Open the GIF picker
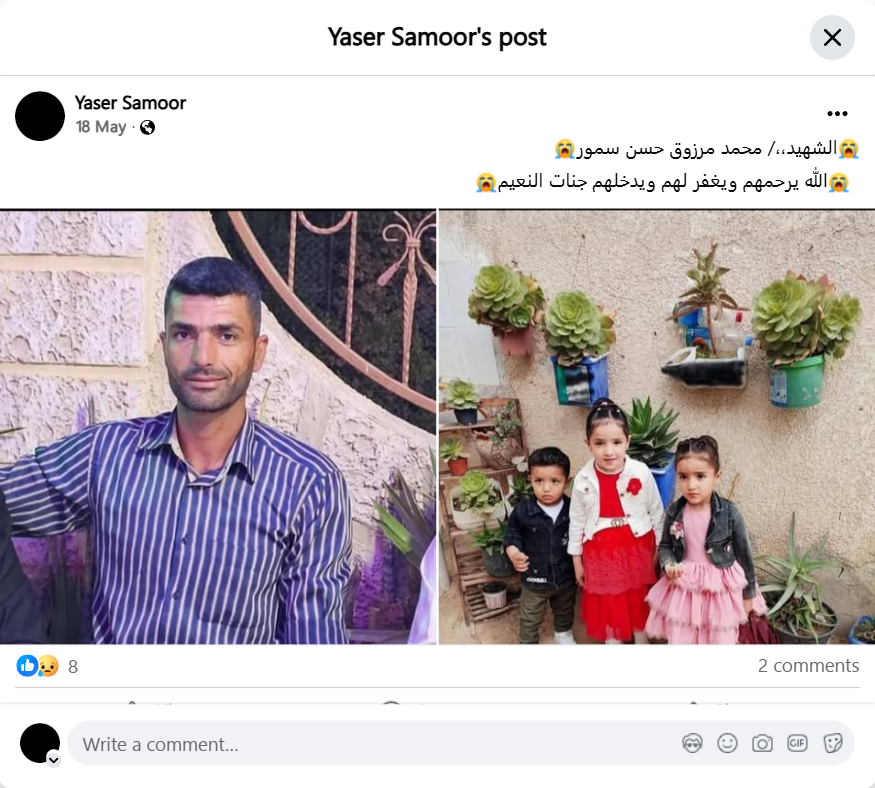875x788 pixels. coord(797,743)
